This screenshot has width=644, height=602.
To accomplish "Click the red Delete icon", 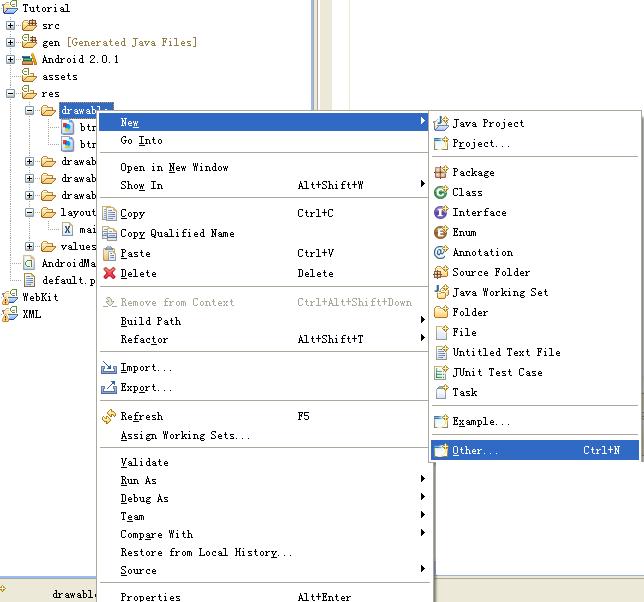I will 109,273.
